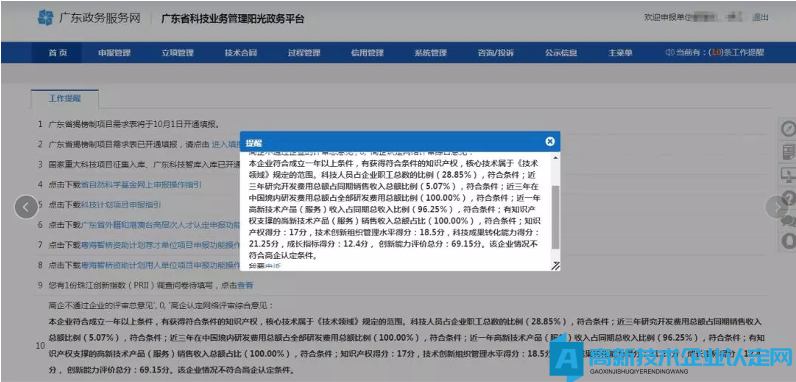Close the 提醒 reminder dialog
The image size is (796, 382).
550,142
